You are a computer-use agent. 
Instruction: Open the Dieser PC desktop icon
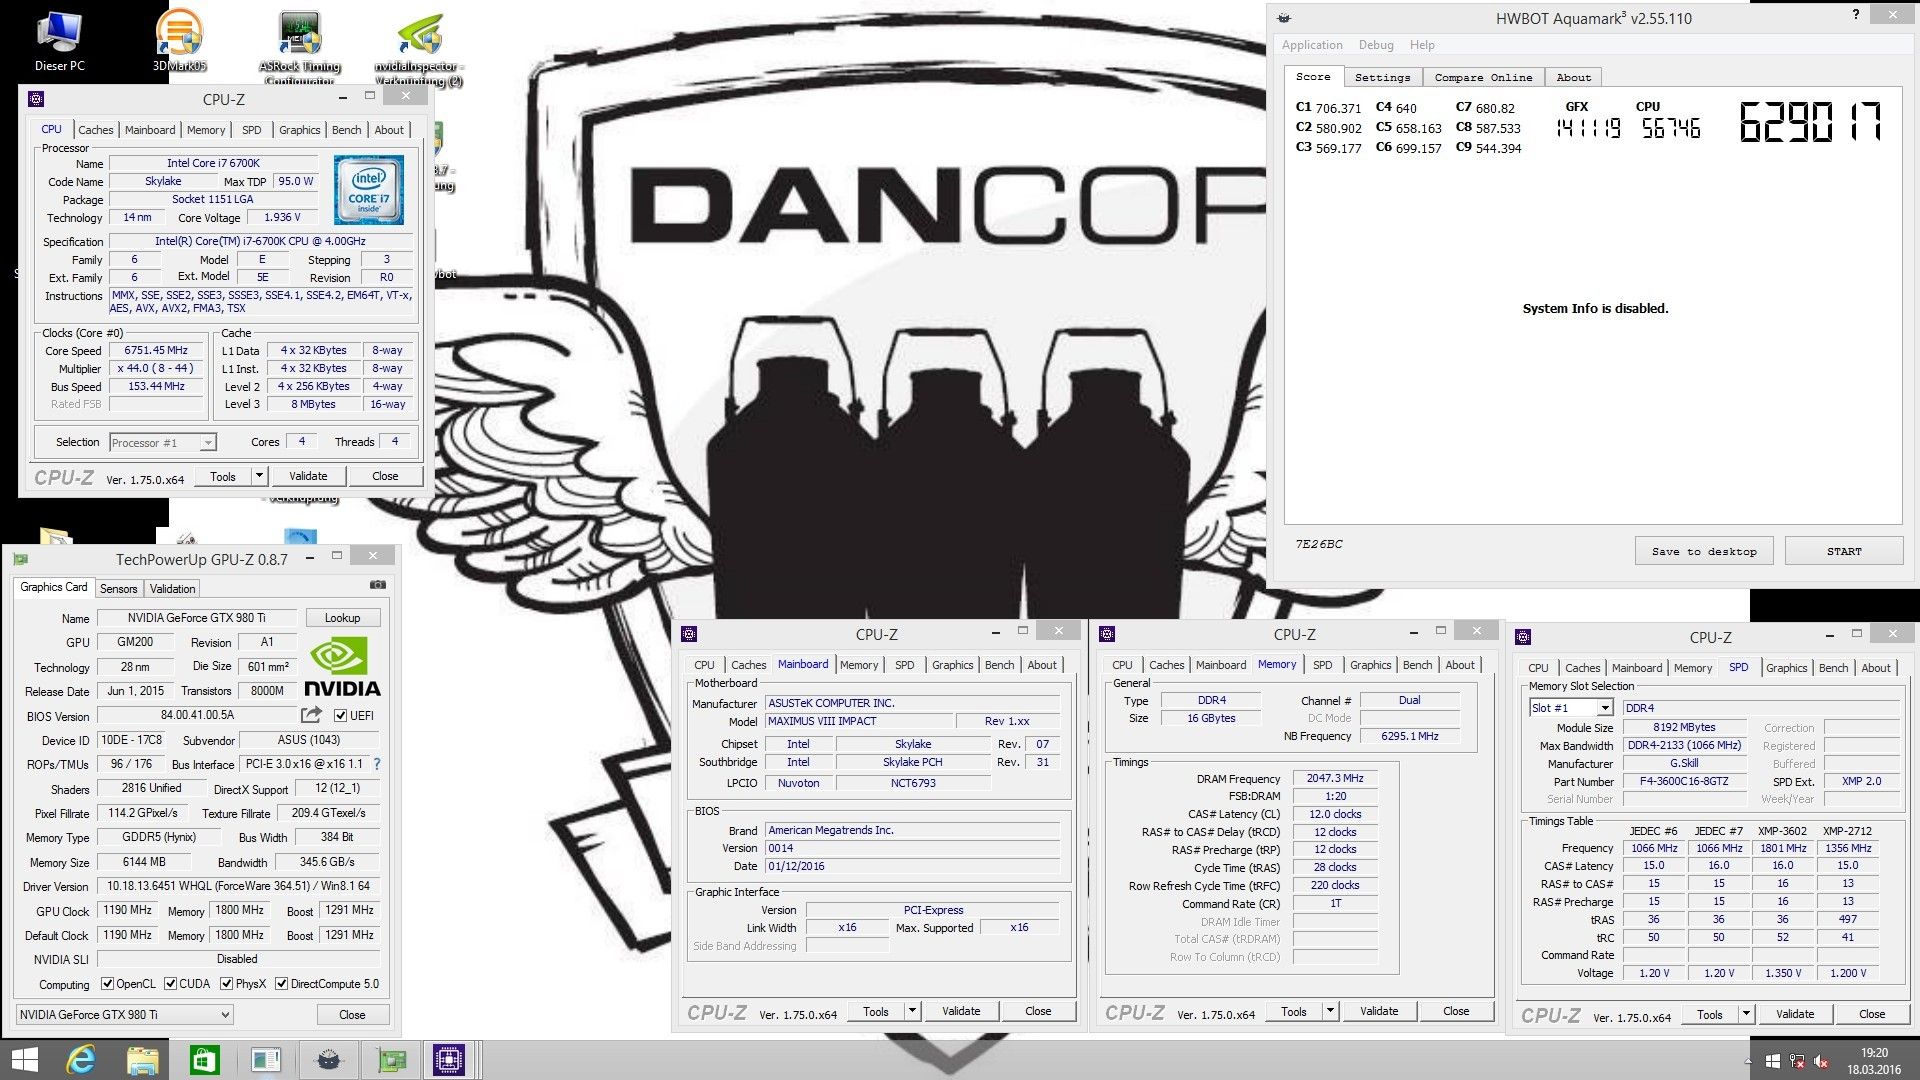59,40
